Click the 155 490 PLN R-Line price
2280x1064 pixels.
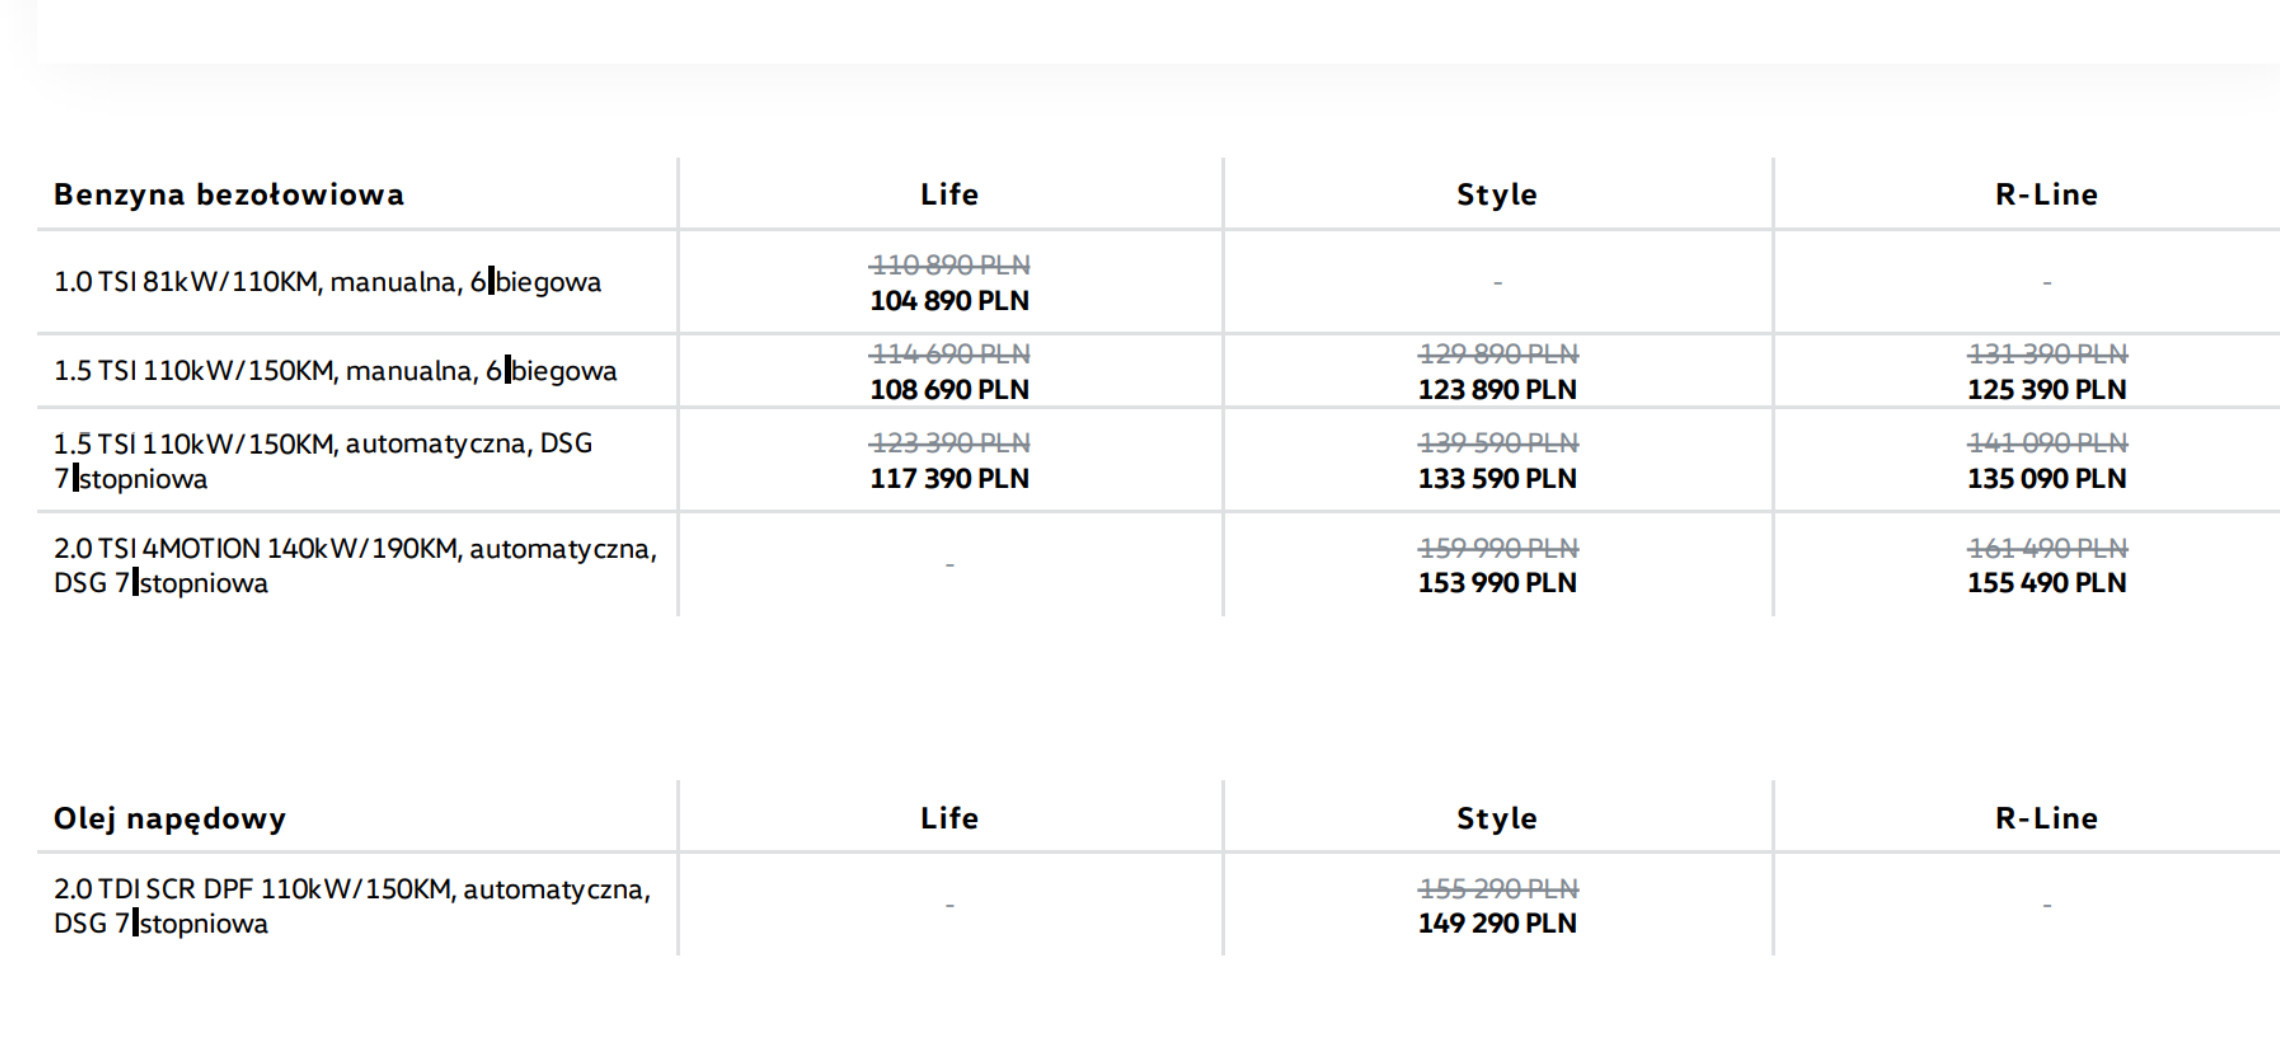(2046, 582)
